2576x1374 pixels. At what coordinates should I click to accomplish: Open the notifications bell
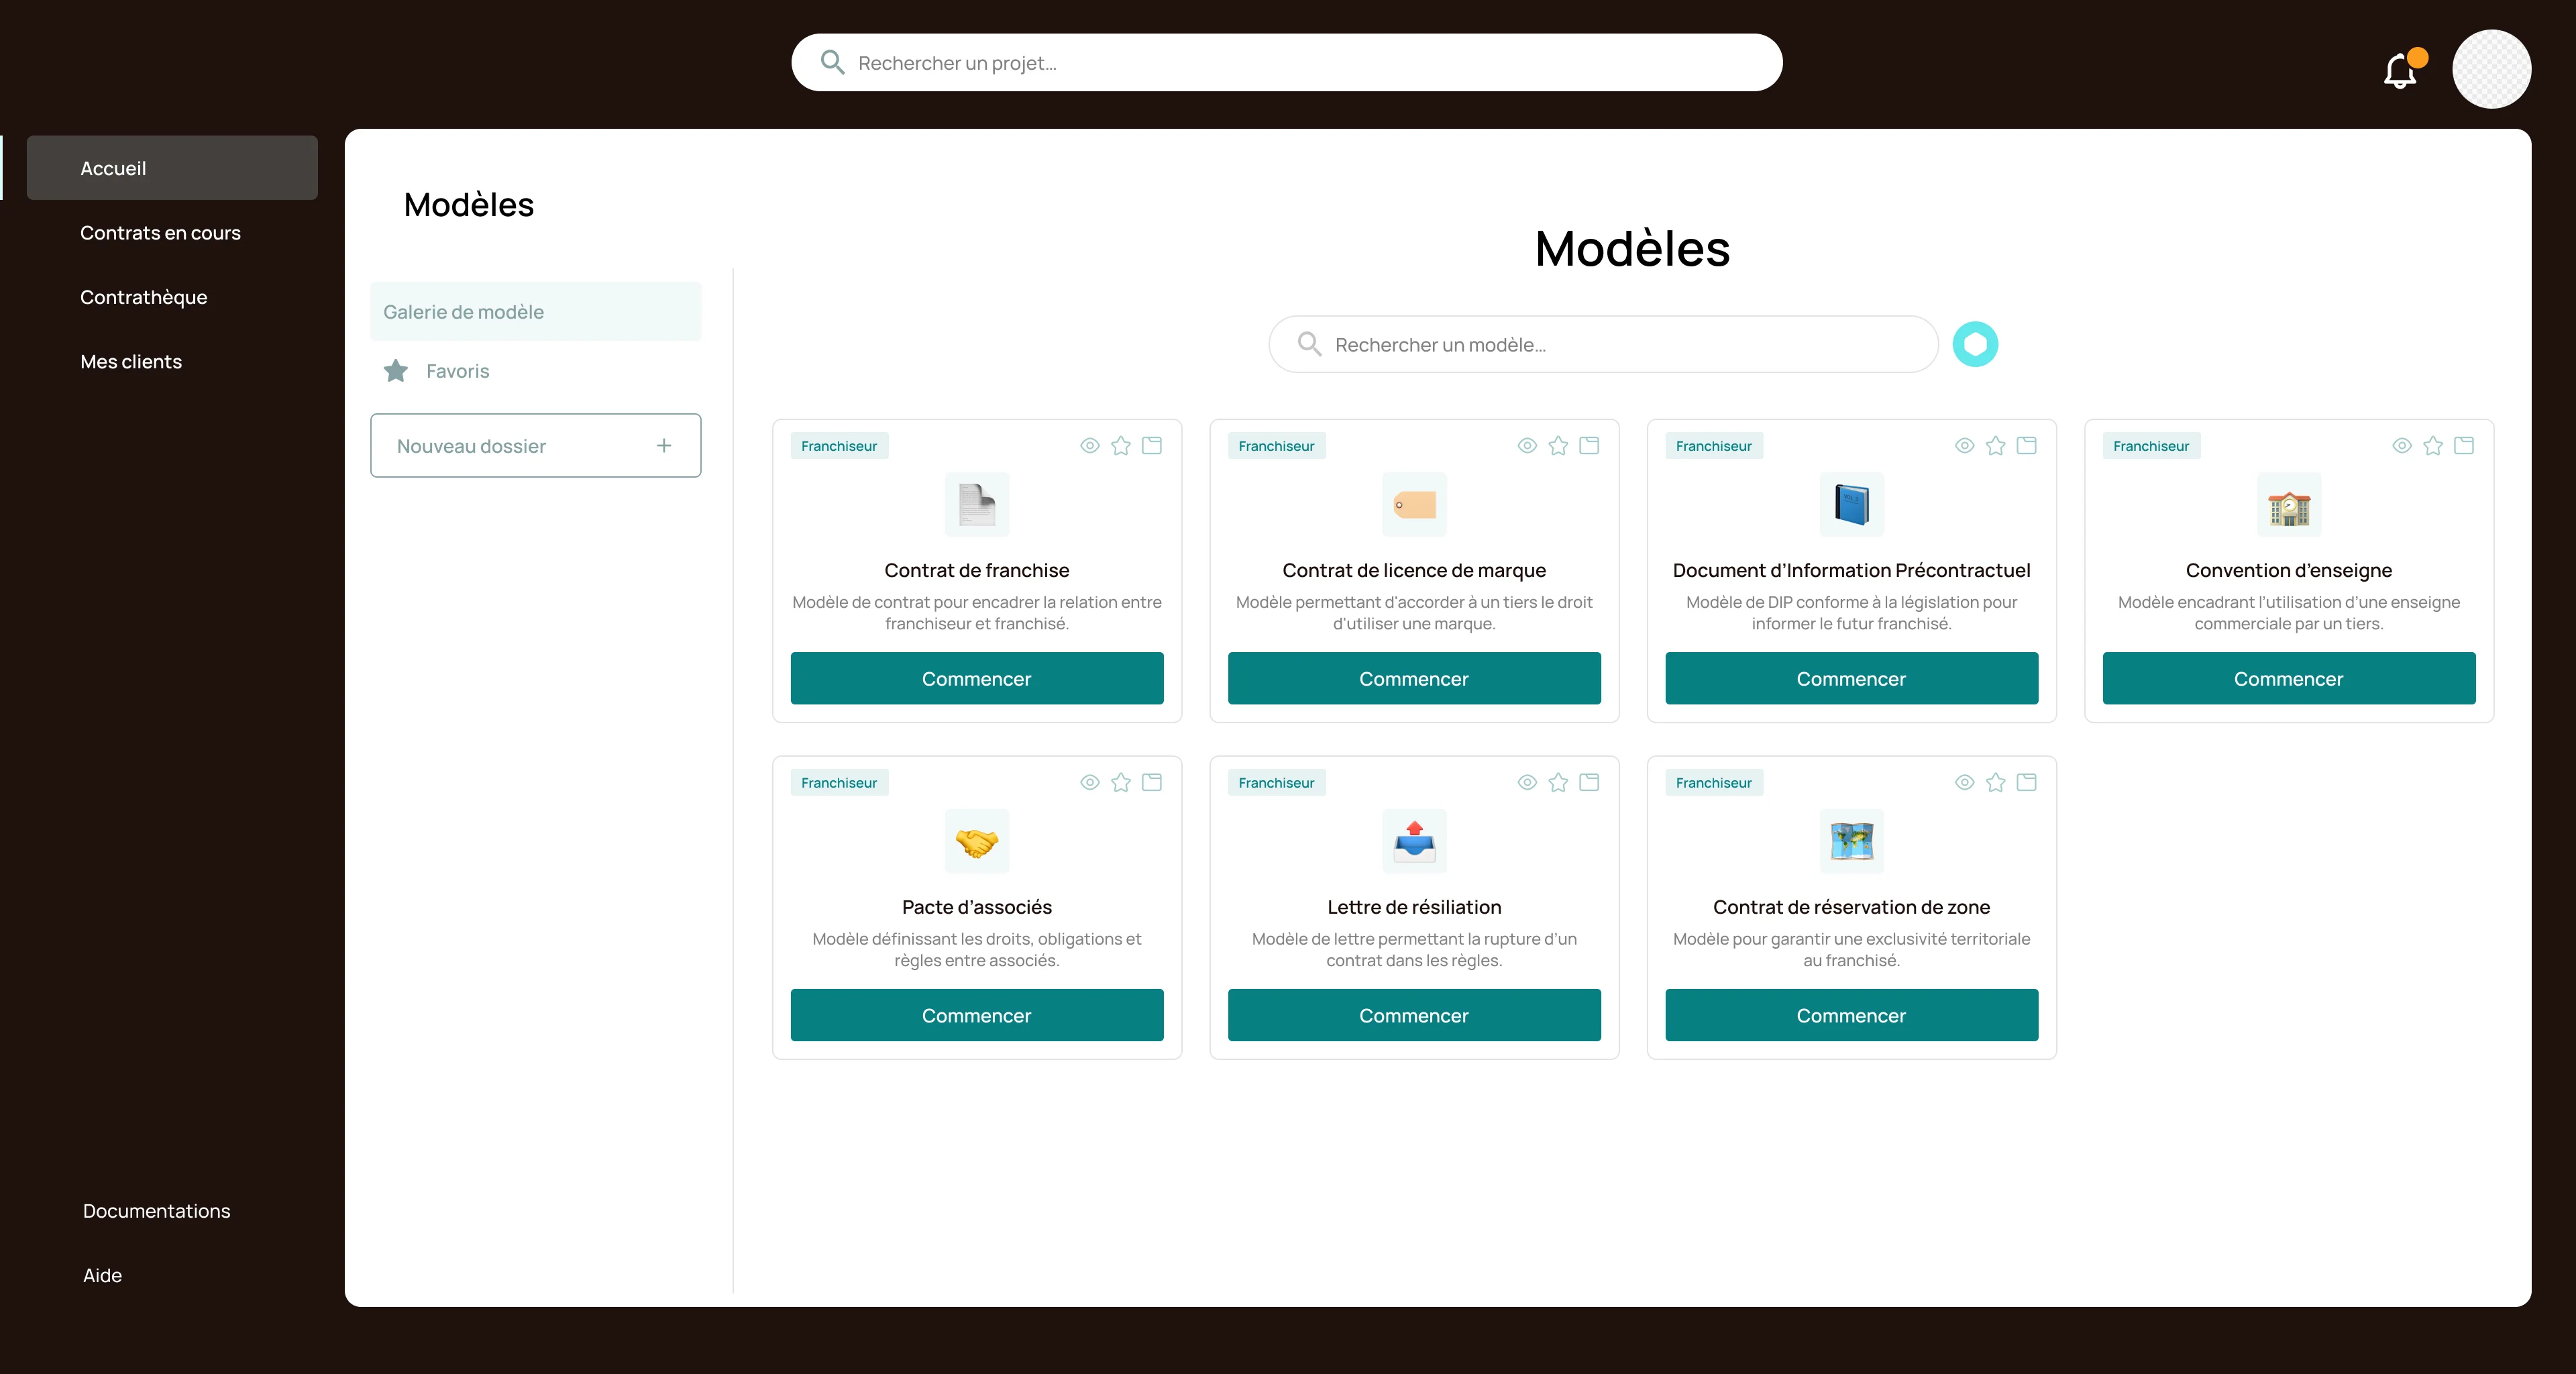click(2401, 70)
